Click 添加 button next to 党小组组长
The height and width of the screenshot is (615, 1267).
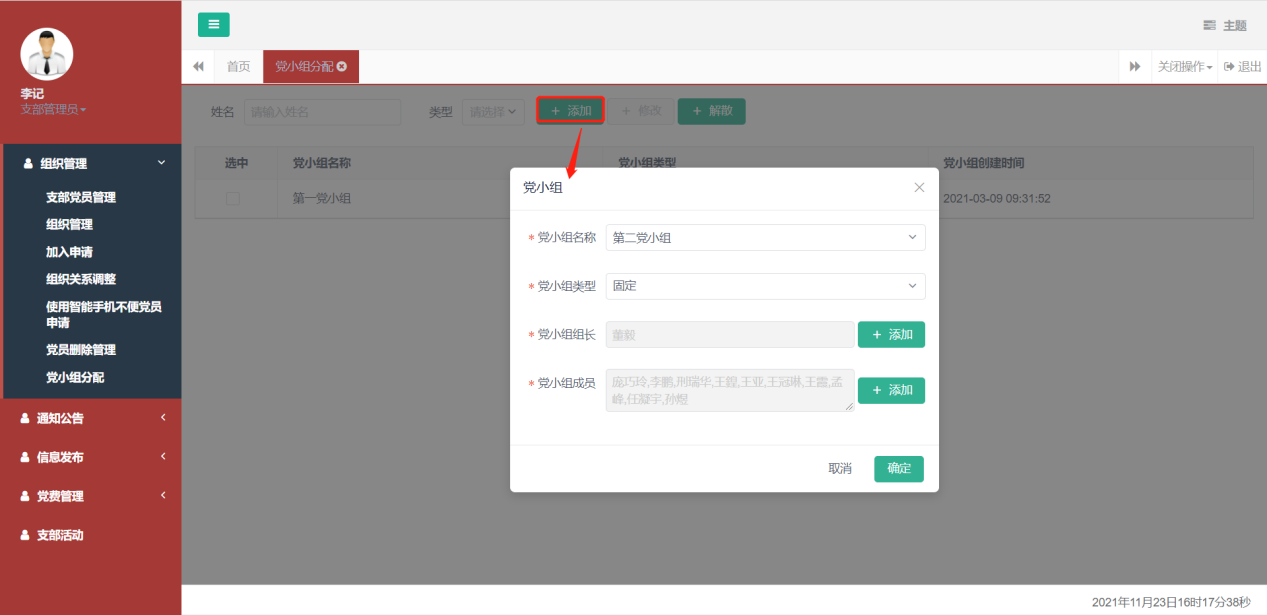891,335
